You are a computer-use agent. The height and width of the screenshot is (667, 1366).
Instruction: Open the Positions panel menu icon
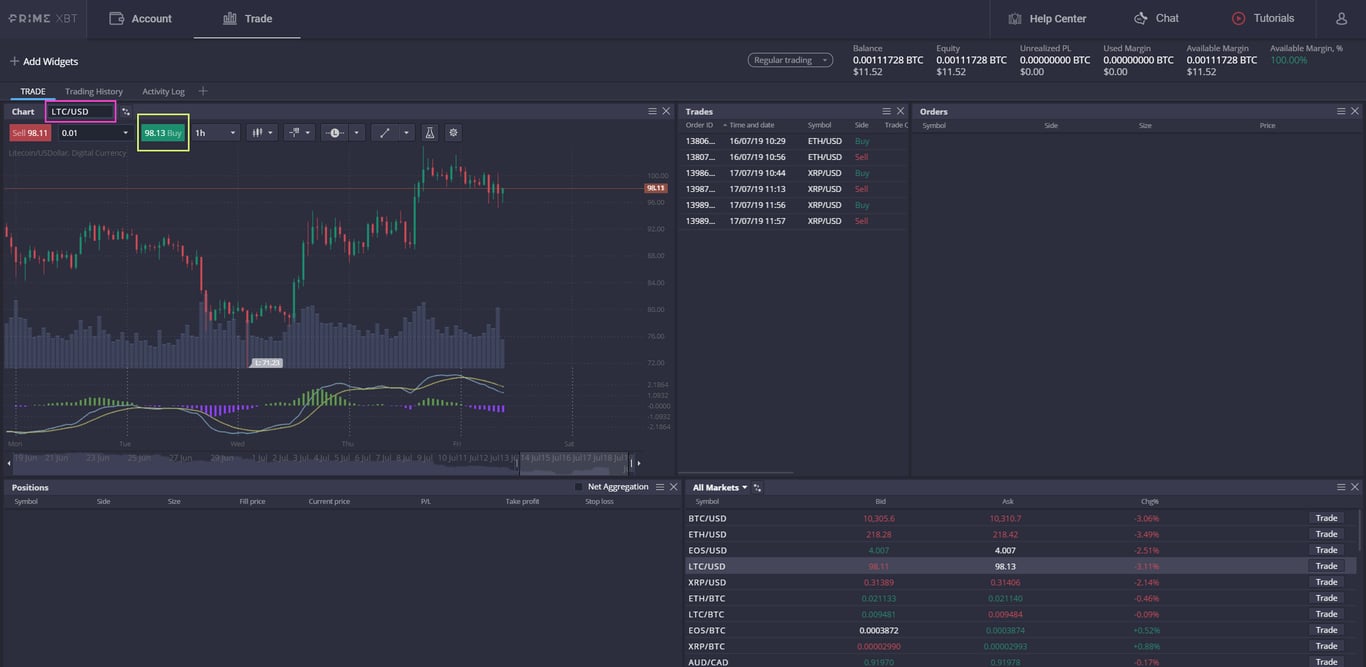[x=661, y=487]
